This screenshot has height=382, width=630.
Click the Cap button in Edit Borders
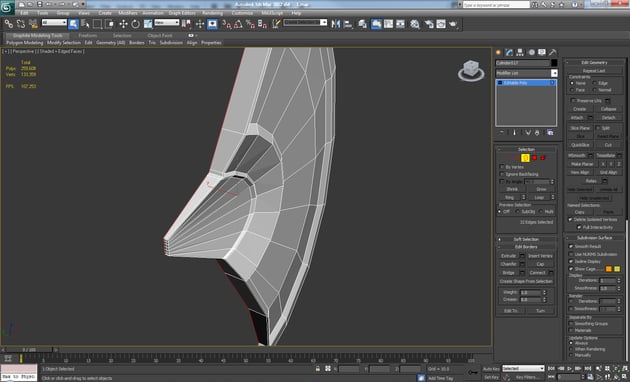540,264
